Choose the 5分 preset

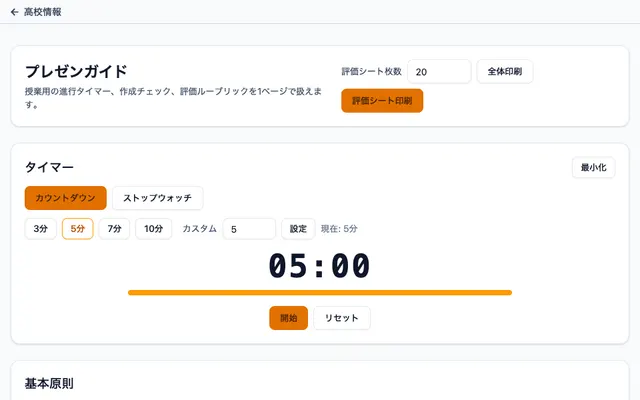tap(78, 229)
